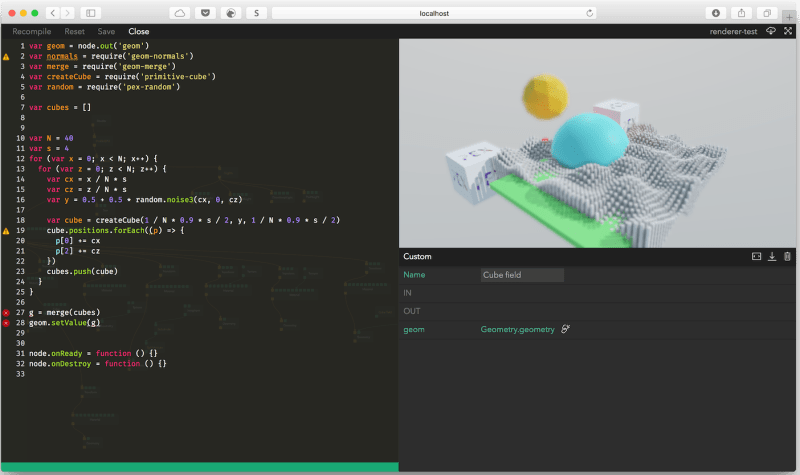
Task: Delete the node with the trash icon
Action: pyautogui.click(x=787, y=256)
